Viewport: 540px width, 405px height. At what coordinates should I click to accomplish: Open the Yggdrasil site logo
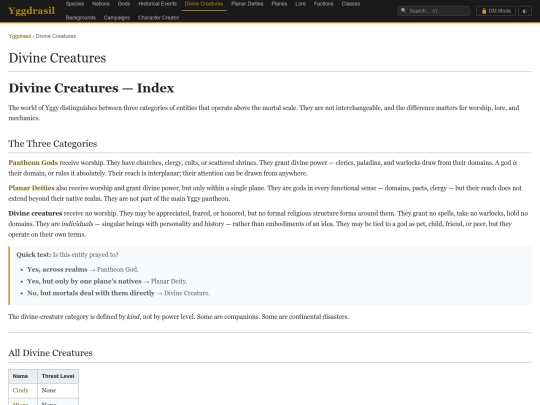coord(32,11)
